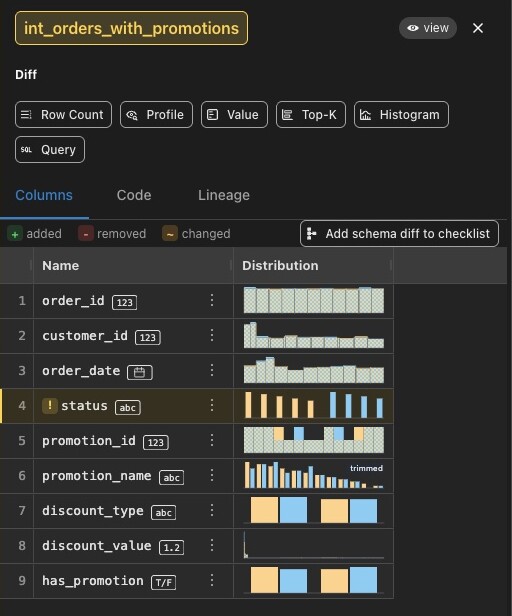Open options menu for discount_type column

tap(212, 510)
